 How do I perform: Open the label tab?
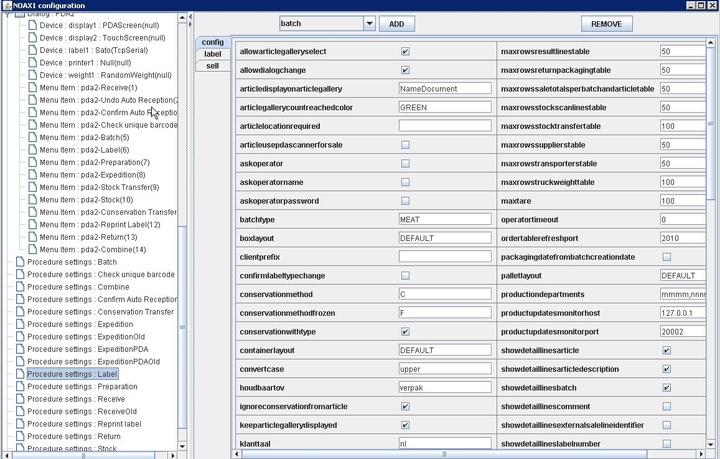pyautogui.click(x=213, y=54)
